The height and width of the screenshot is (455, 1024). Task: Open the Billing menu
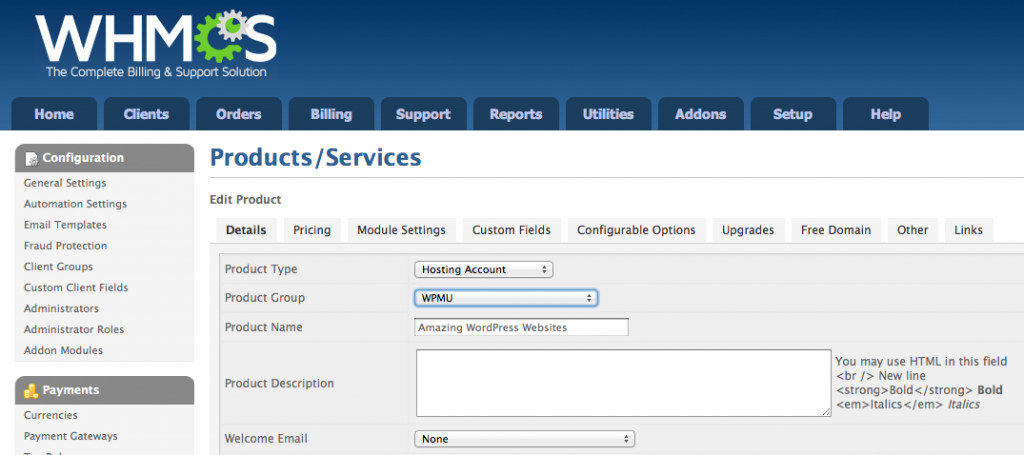pyautogui.click(x=331, y=114)
